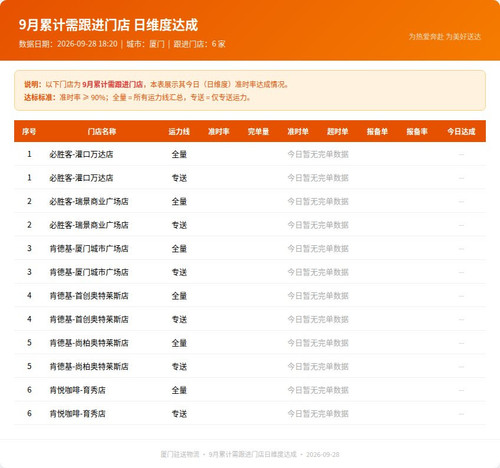500x468 pixels.
Task: Click the 序号 column header
Action: [x=29, y=132]
